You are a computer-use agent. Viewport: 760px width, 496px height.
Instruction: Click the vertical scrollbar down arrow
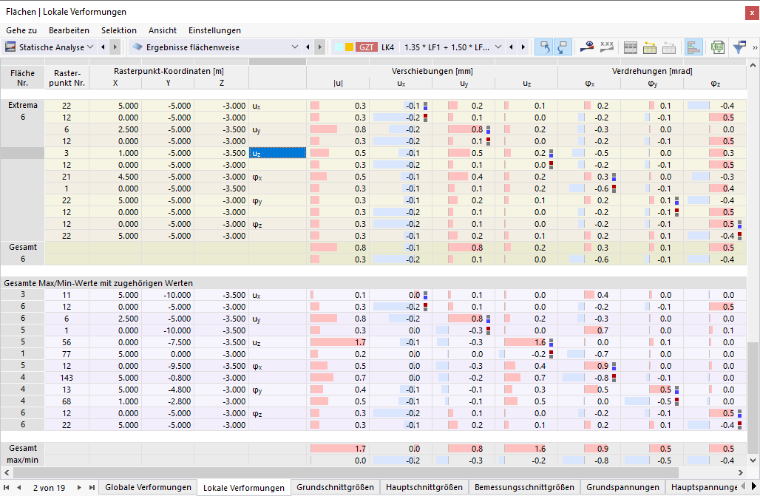[753, 460]
